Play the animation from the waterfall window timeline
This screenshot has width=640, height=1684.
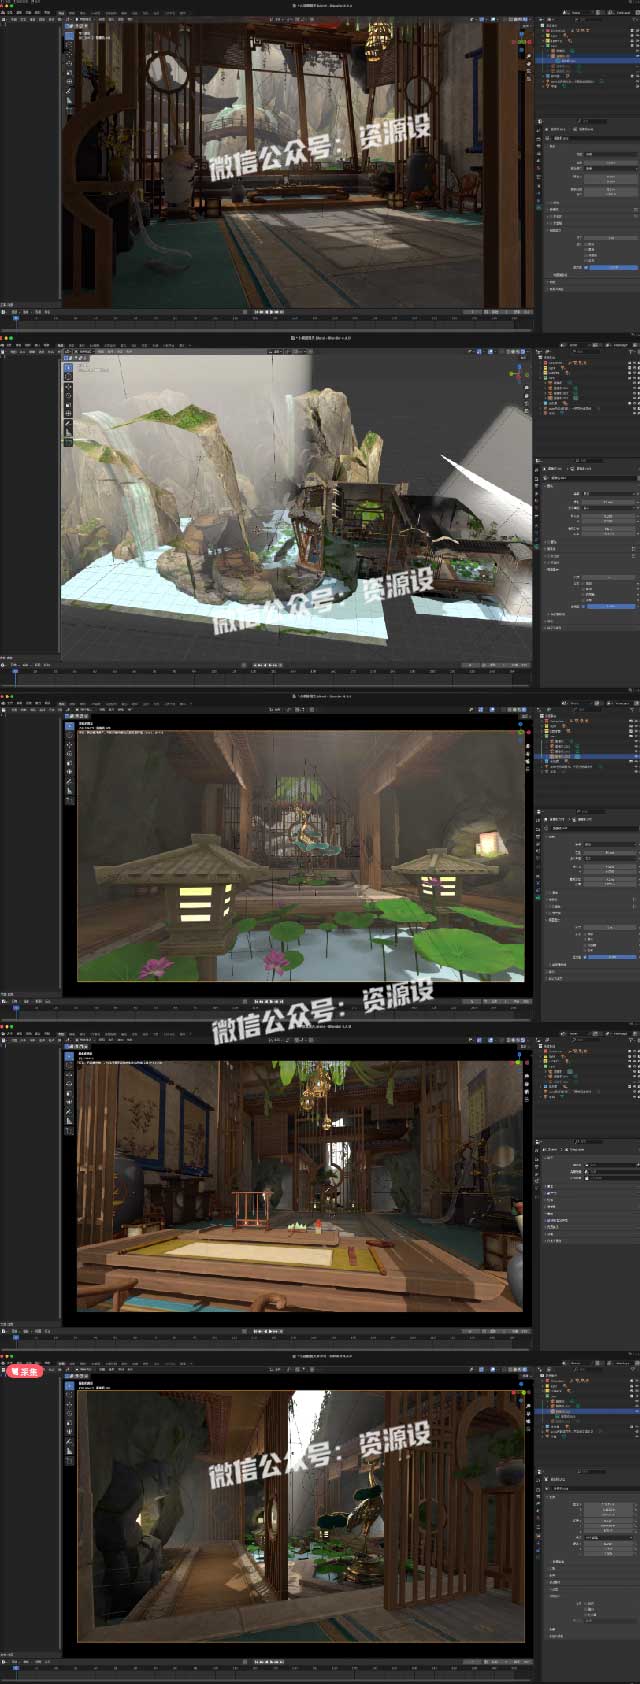pyautogui.click(x=268, y=663)
